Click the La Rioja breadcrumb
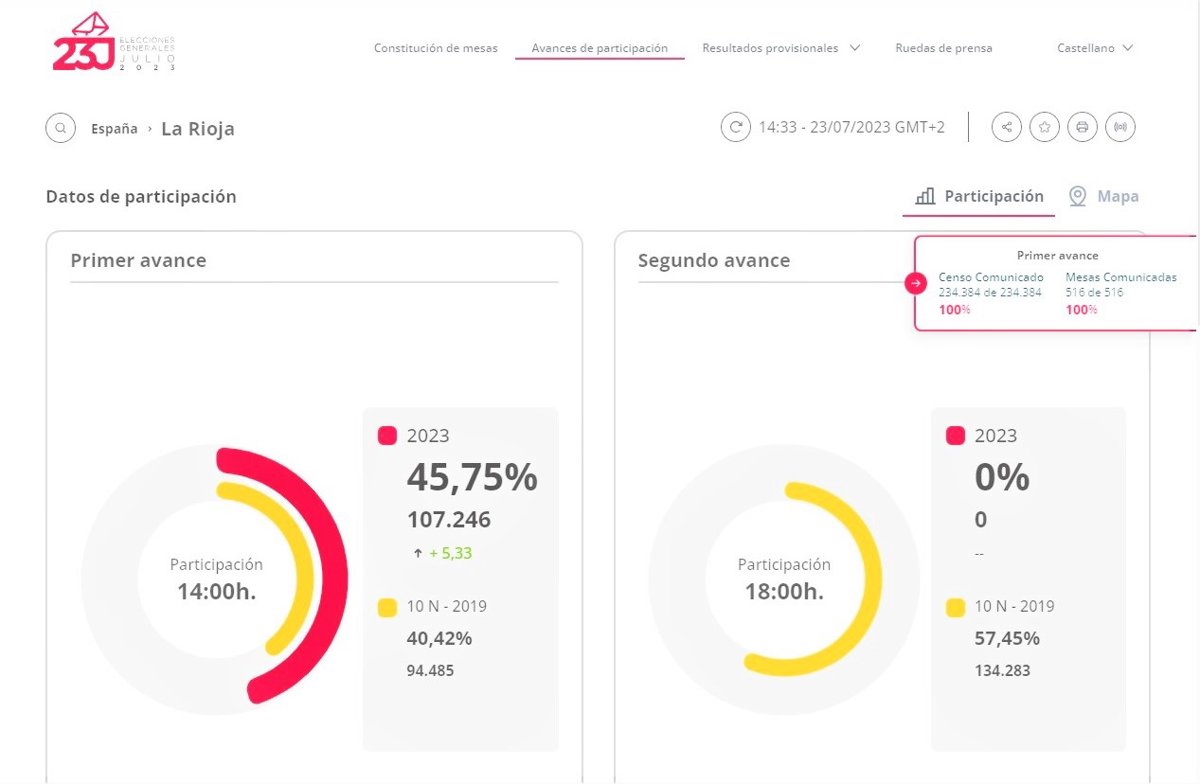Image resolution: width=1200 pixels, height=784 pixels. click(198, 129)
